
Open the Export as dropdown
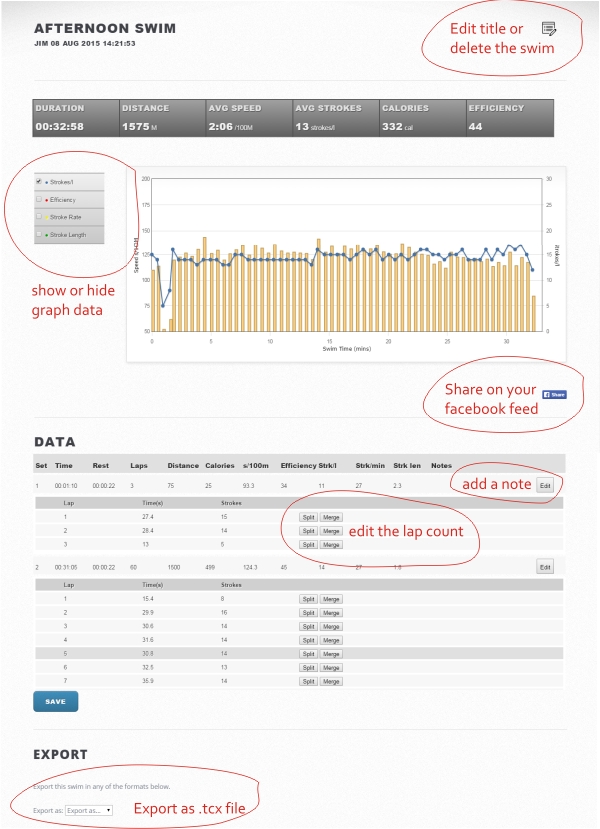pos(89,810)
